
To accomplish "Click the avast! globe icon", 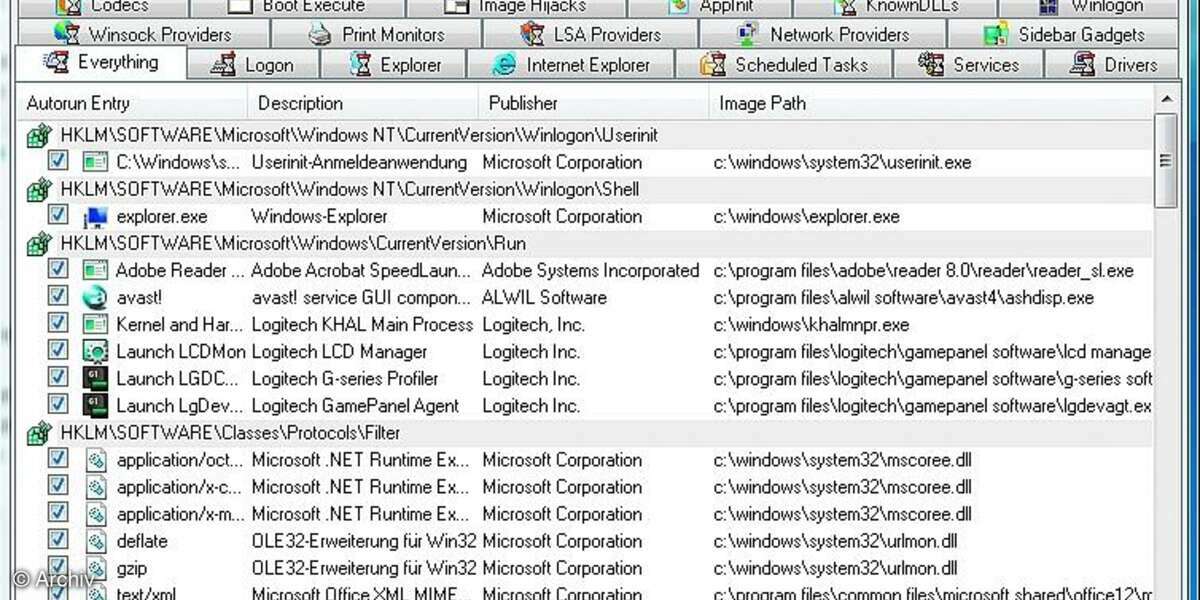I will [x=94, y=298].
